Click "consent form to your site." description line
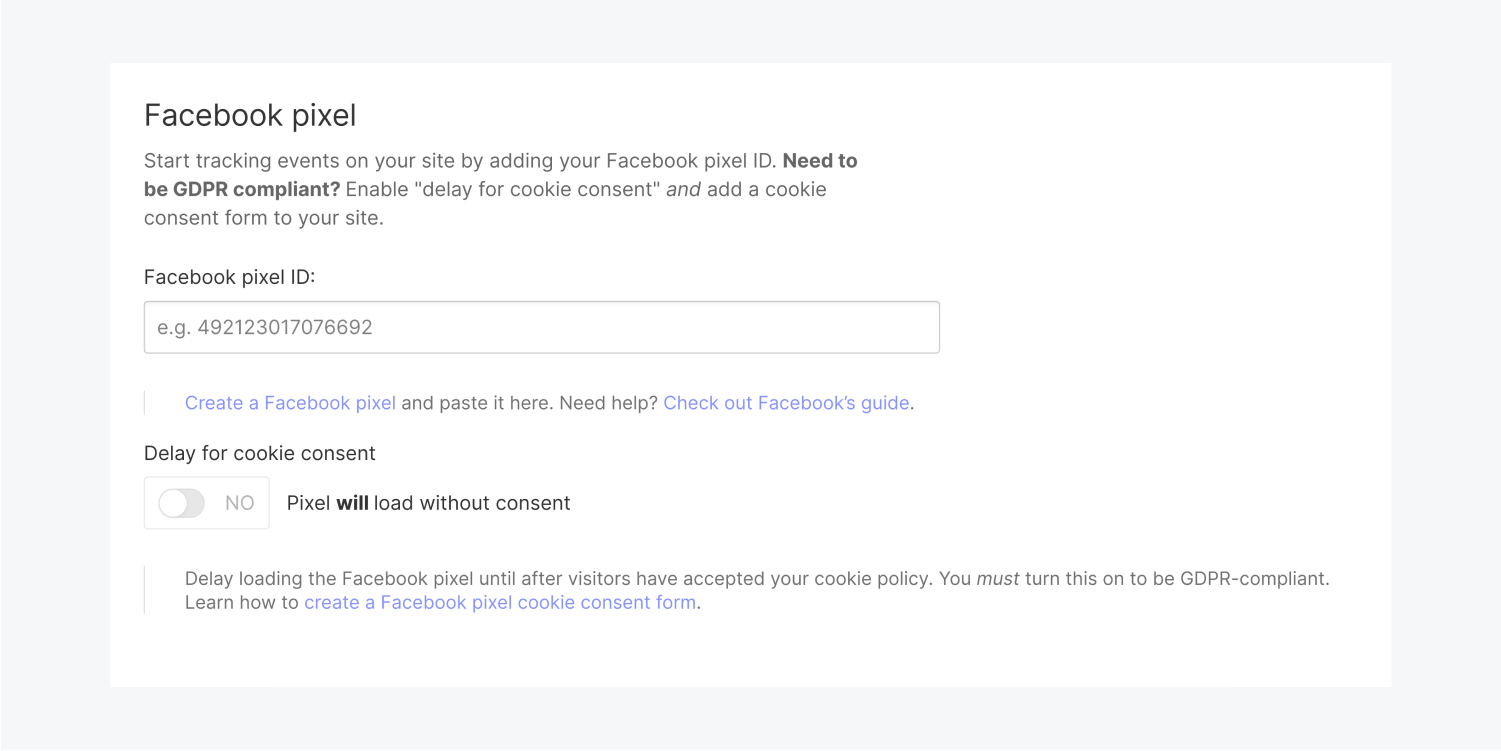This screenshot has width=1501, height=751. pos(264,218)
